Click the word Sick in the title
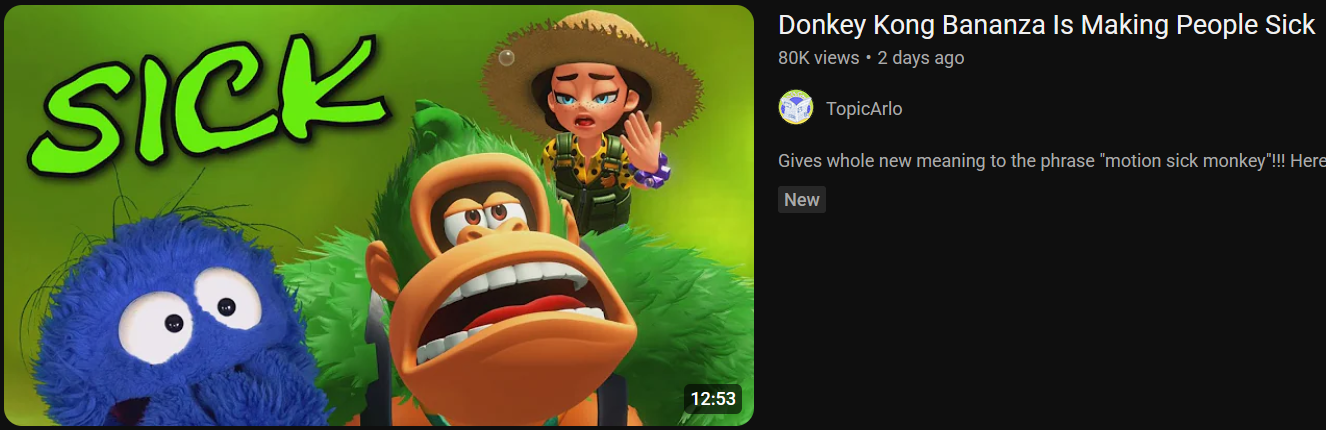This screenshot has width=1326, height=430. coord(1289,25)
